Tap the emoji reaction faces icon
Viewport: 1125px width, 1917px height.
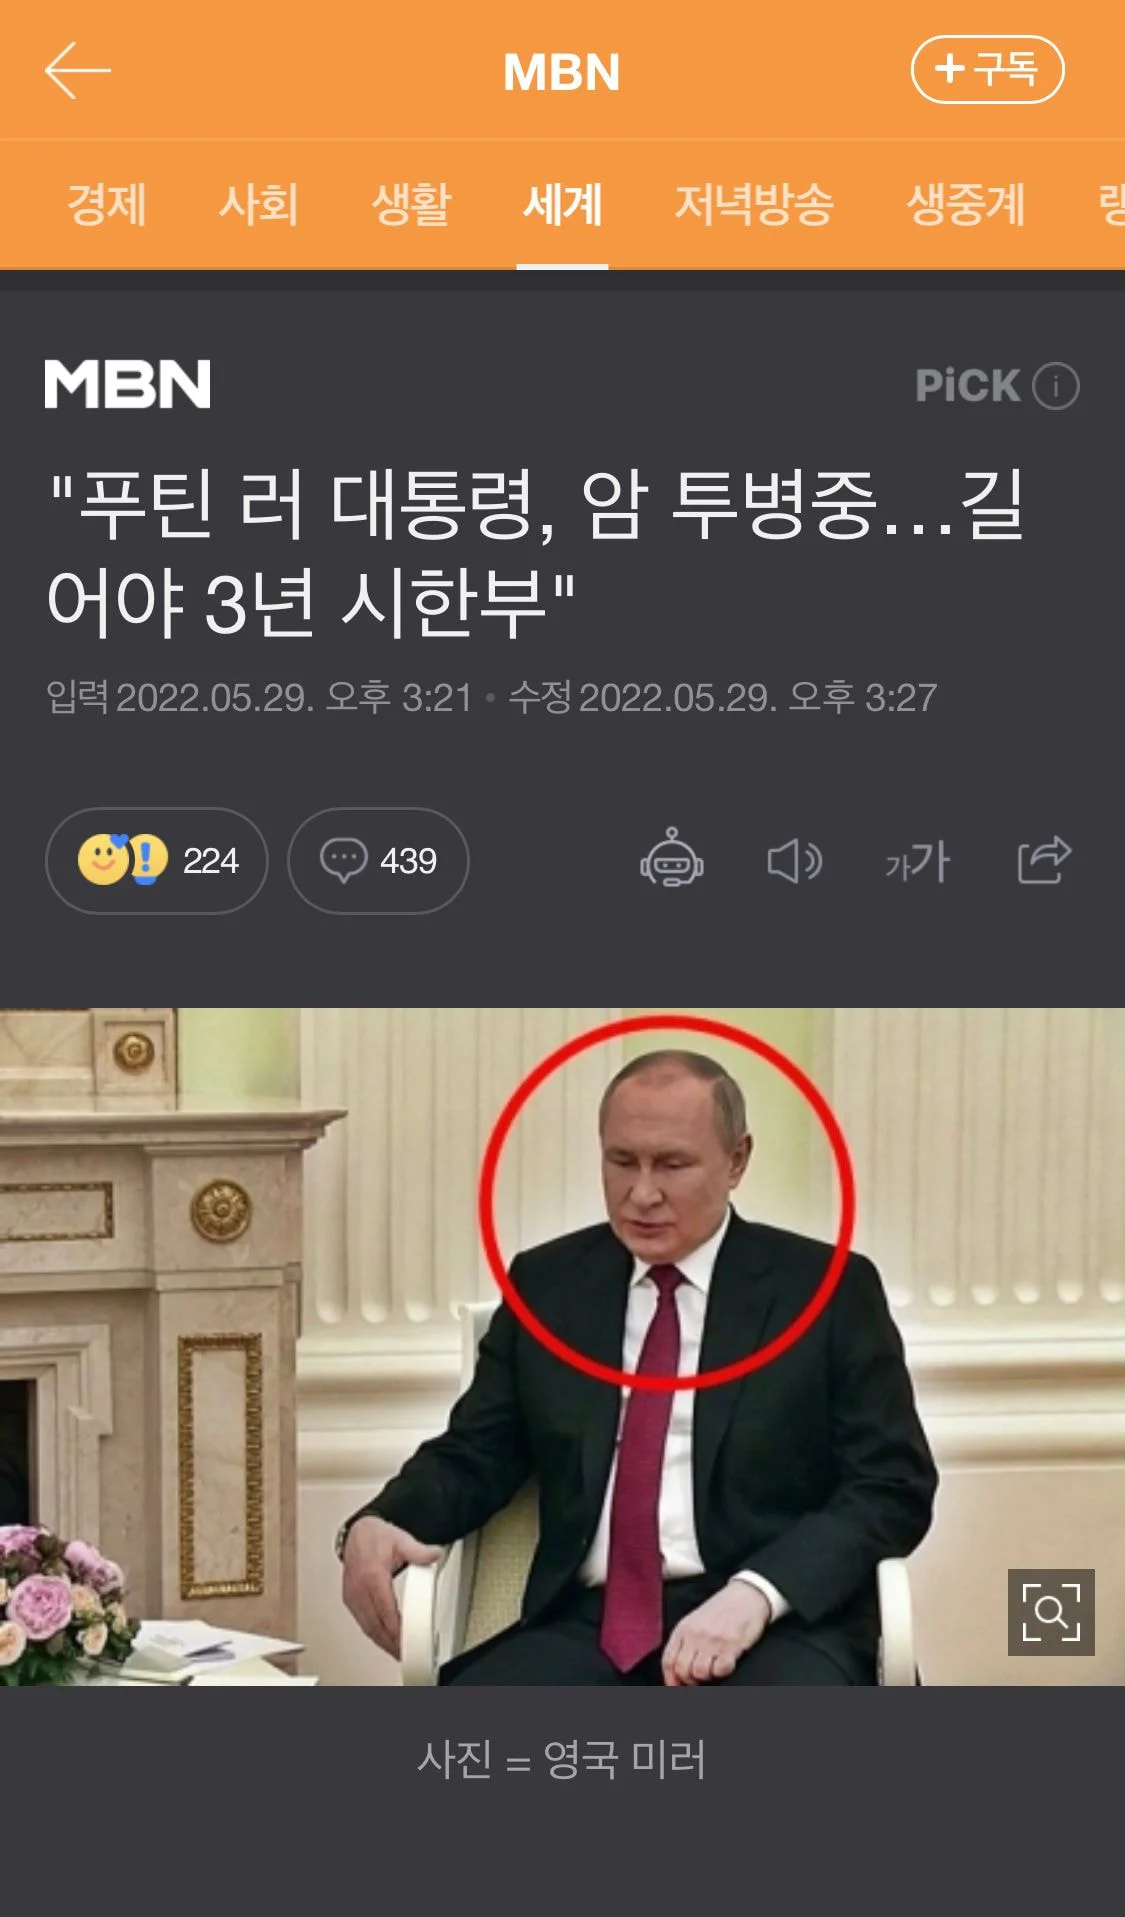pos(122,859)
